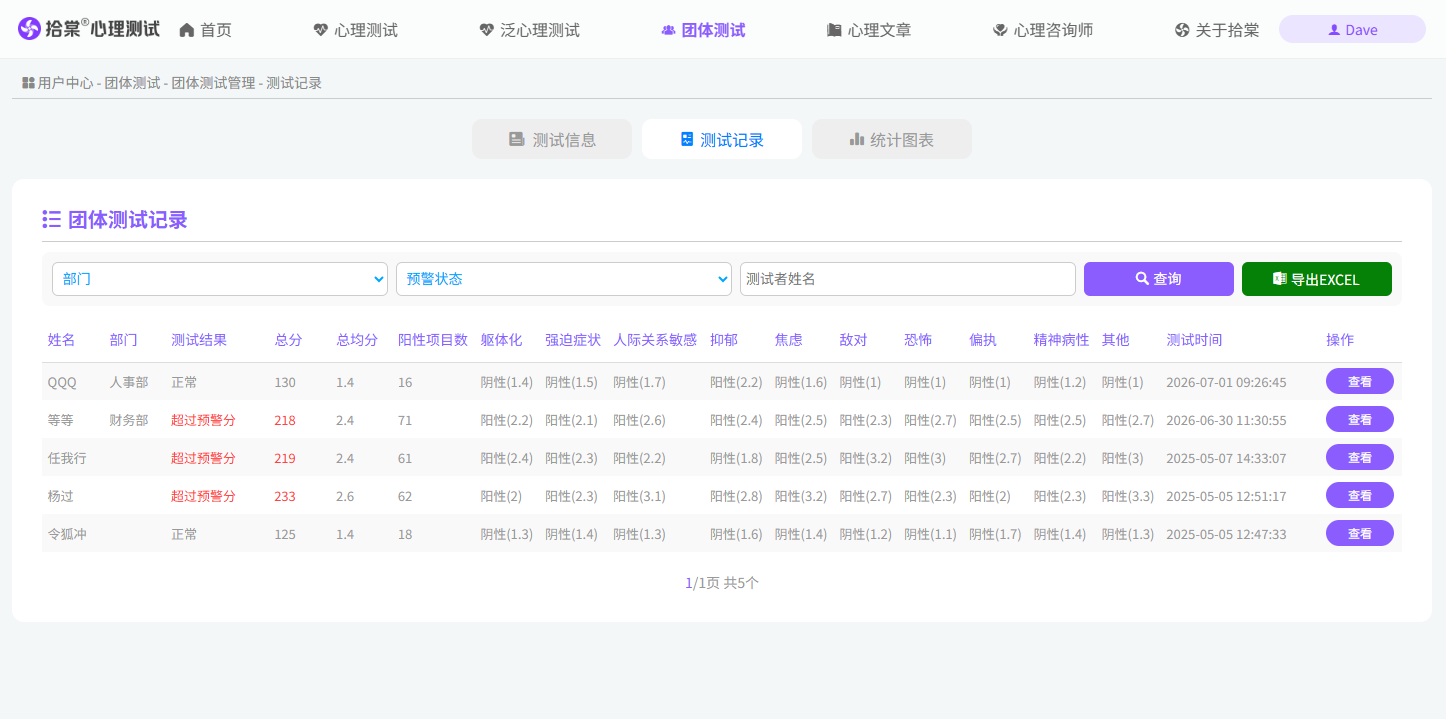1446x719 pixels.
Task: Click the globe icon beside 关于拾棠
Action: point(1182,30)
